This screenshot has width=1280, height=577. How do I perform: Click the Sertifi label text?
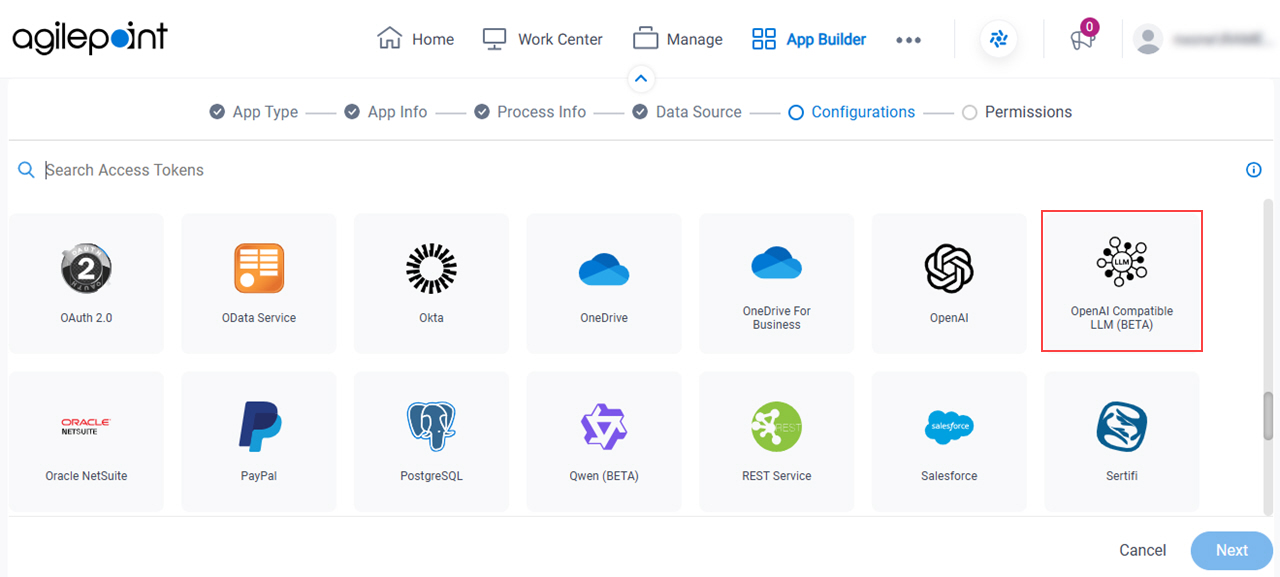click(1122, 476)
